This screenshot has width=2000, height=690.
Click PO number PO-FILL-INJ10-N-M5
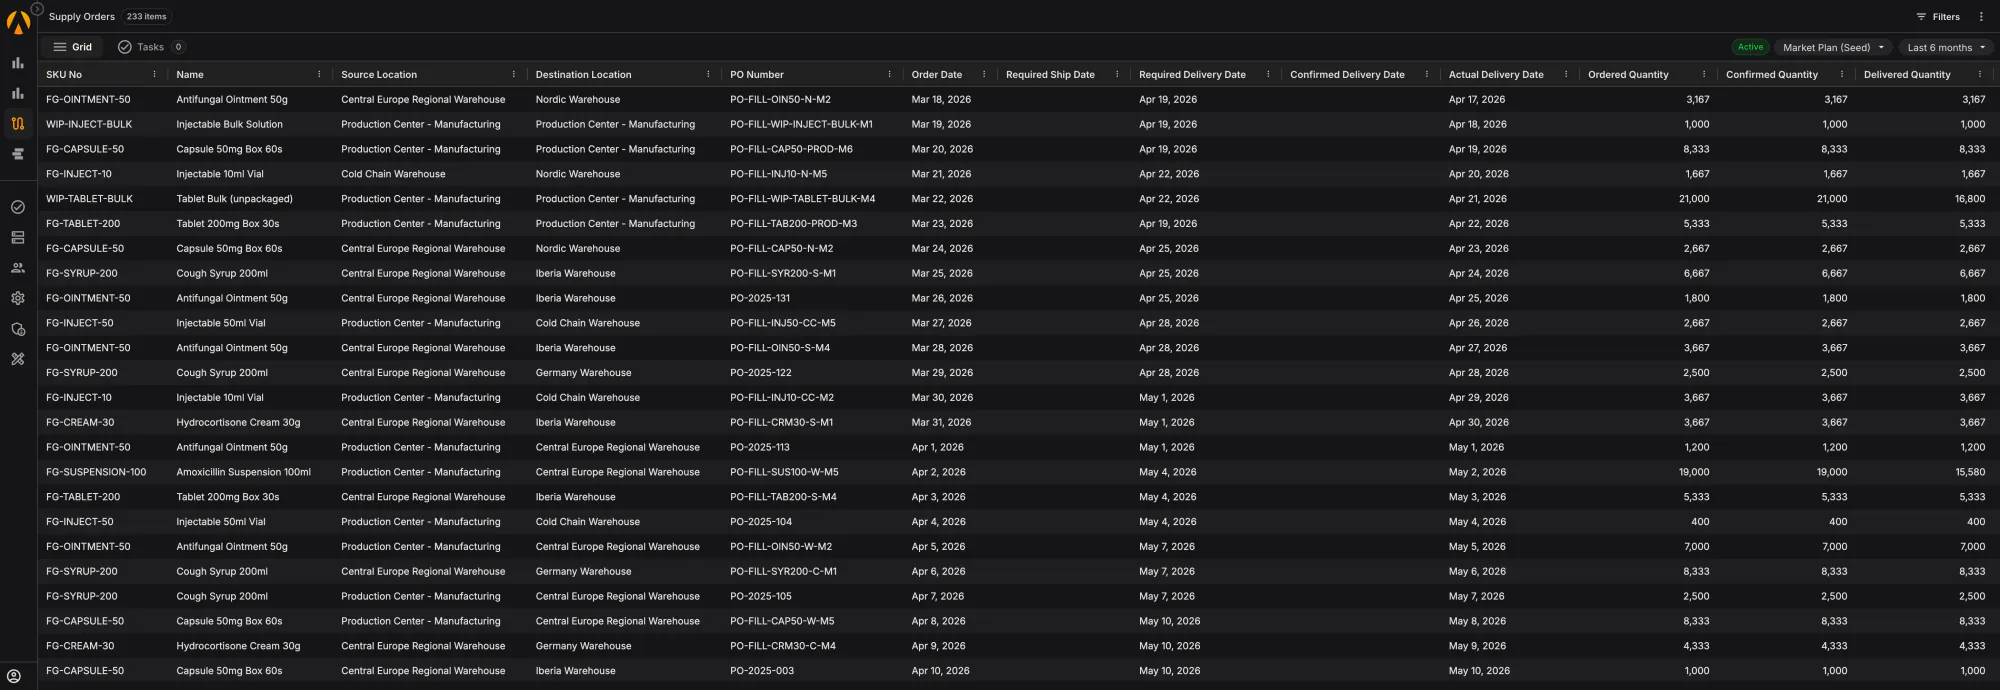coord(778,174)
